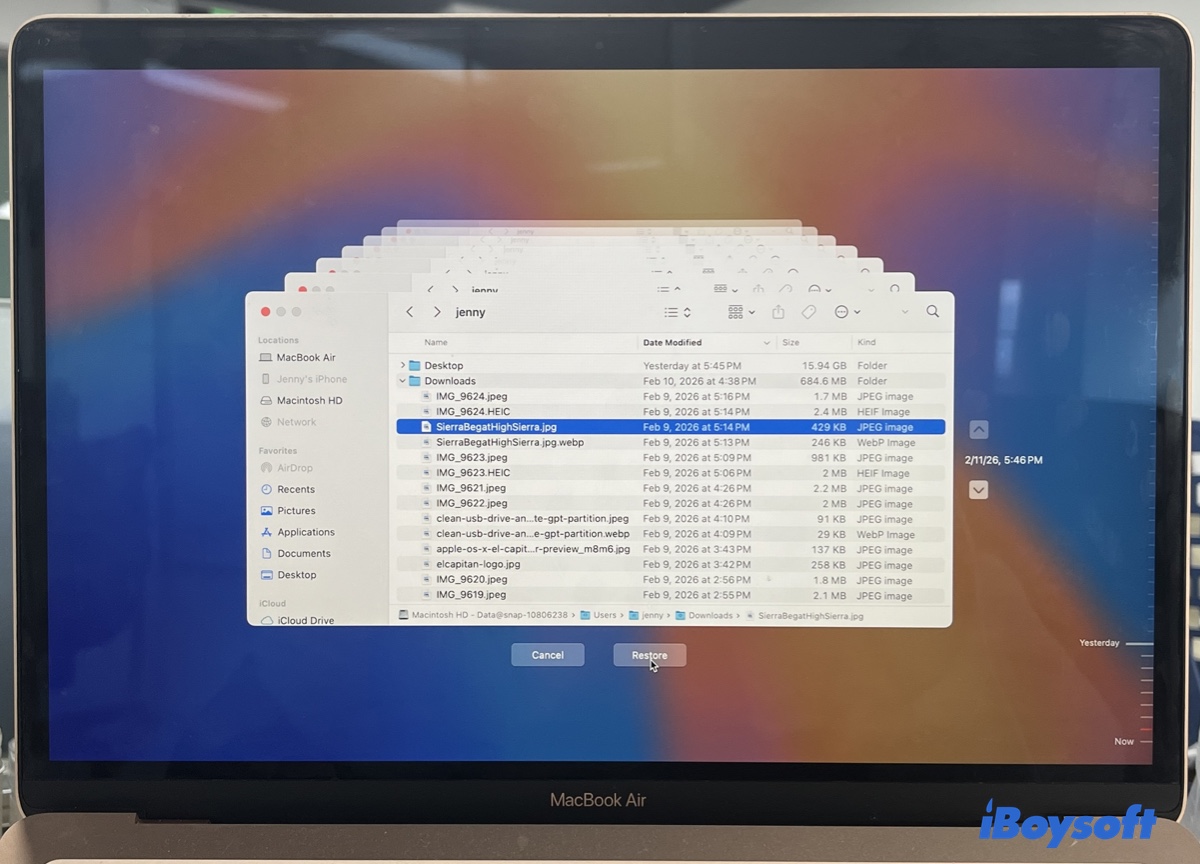Click Downloads in the path bar
Viewport: 1200px width, 864px height.
[x=712, y=616]
